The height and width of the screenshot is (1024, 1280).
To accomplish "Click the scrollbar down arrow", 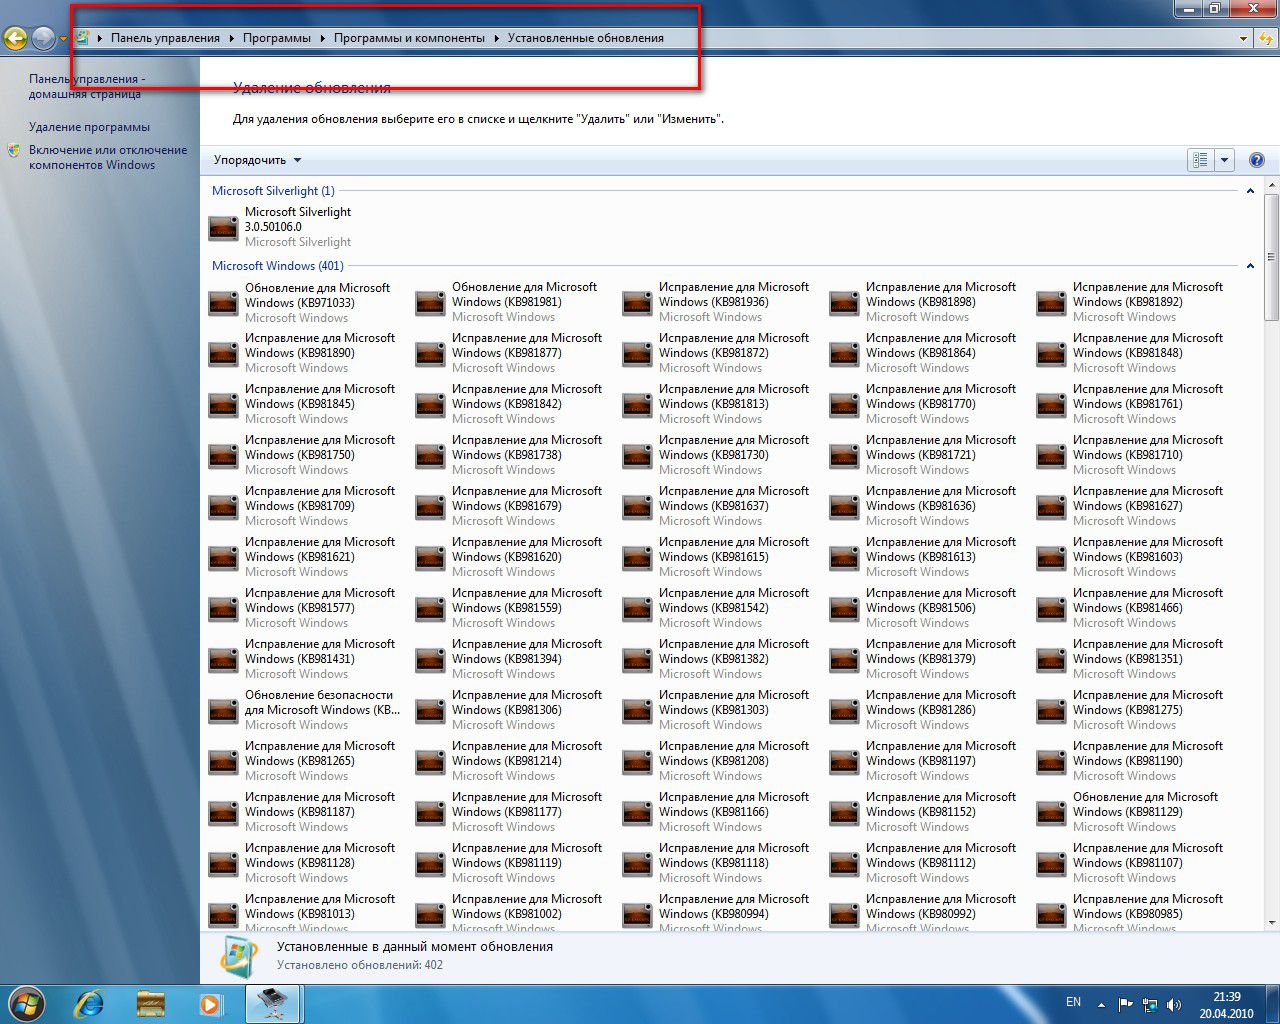I will [1272, 922].
